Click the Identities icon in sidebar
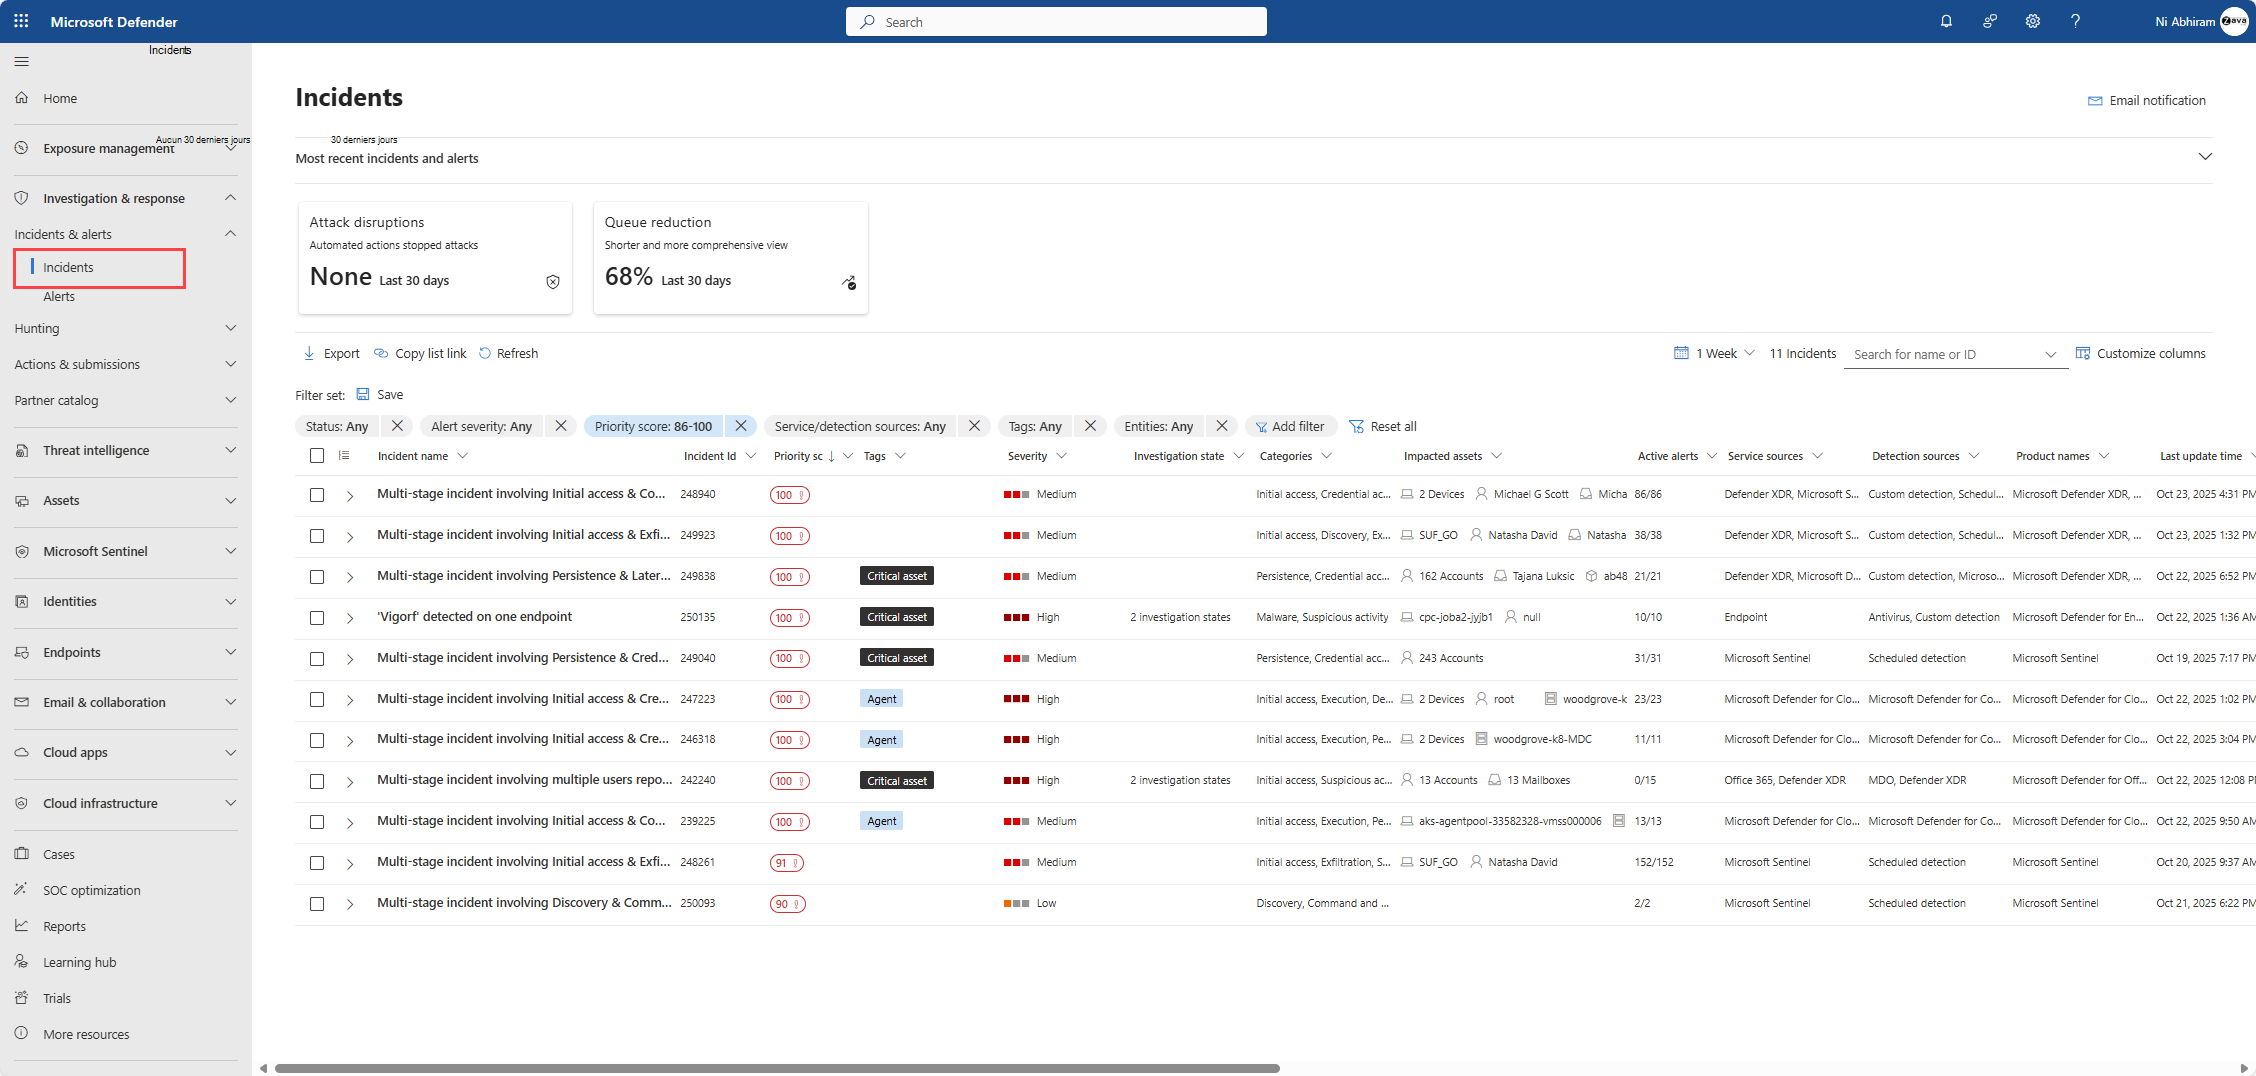The image size is (2256, 1076). coord(21,601)
